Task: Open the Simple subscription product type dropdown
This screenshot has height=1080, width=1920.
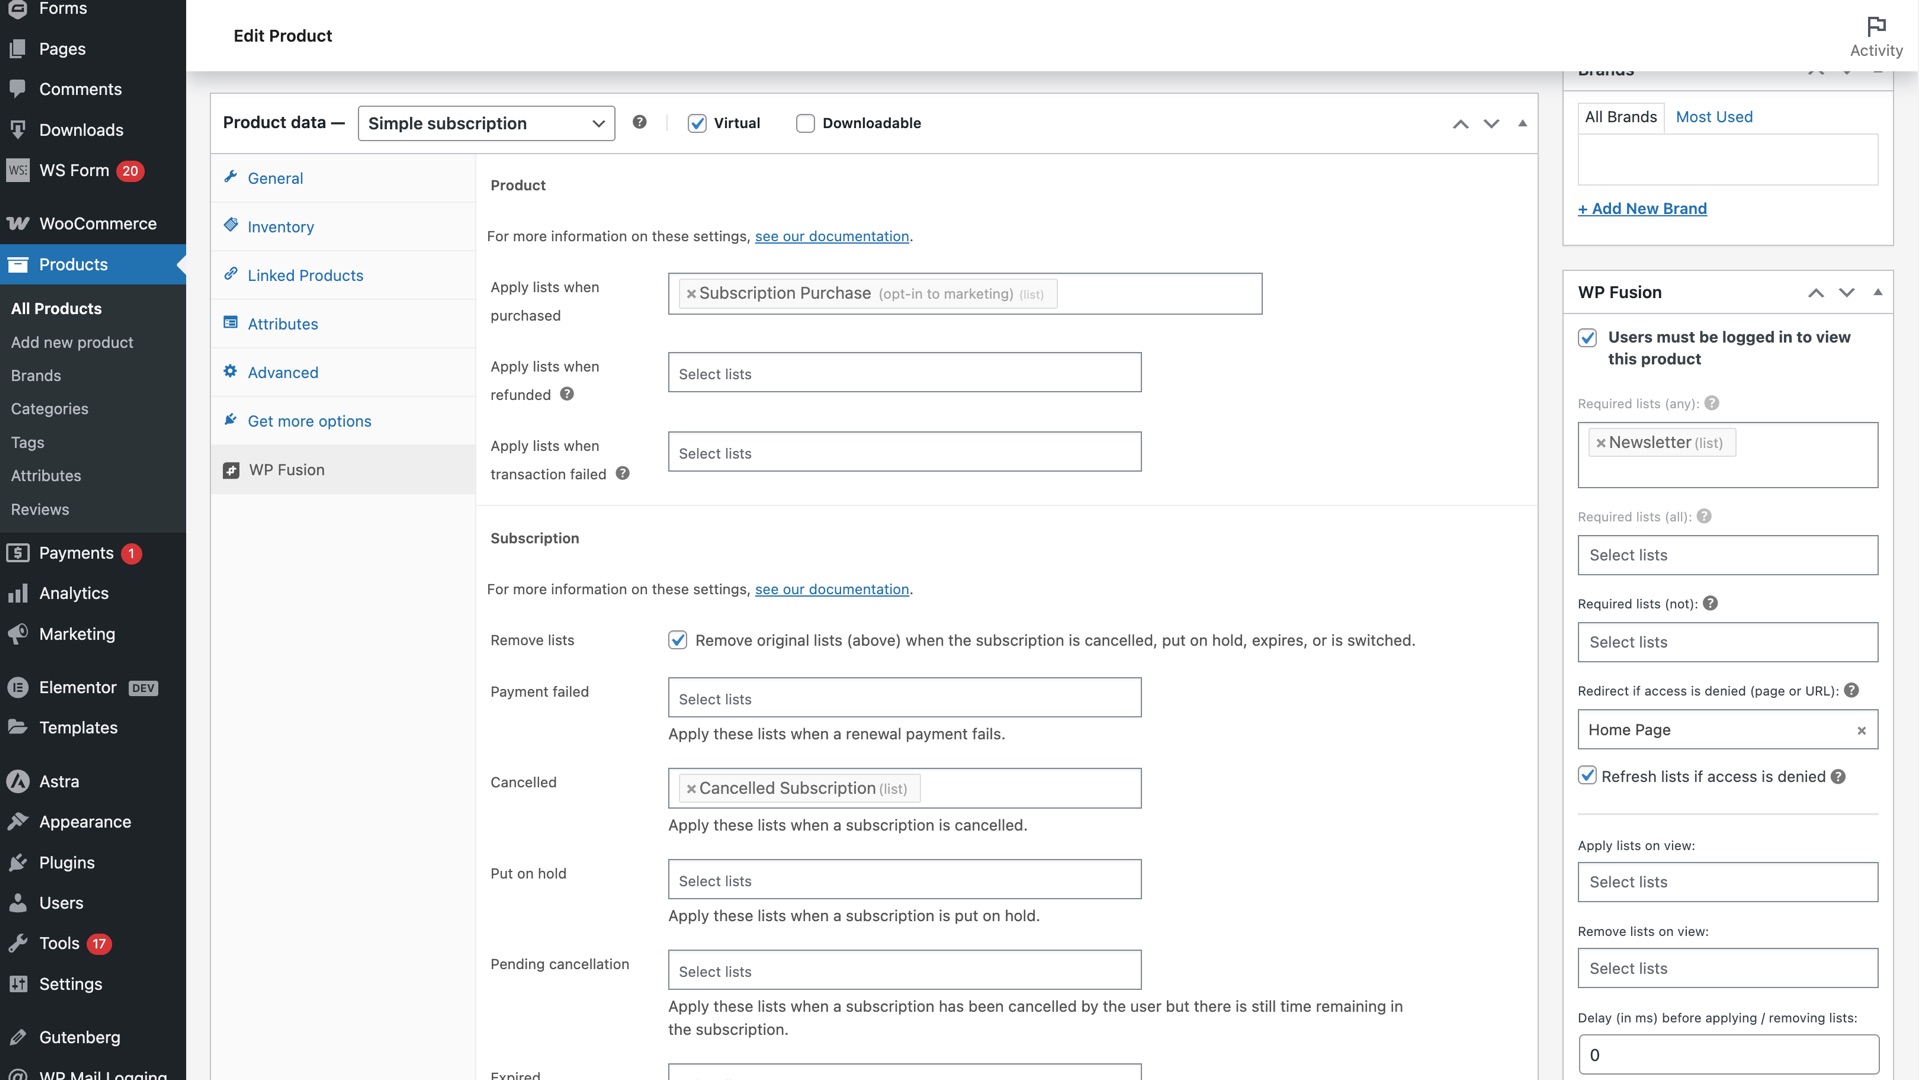Action: click(x=486, y=123)
